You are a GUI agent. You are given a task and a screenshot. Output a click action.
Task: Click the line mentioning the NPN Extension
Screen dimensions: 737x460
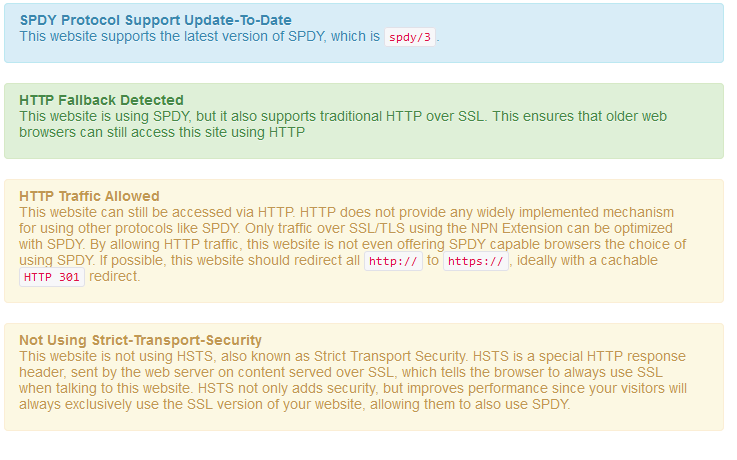pos(346,228)
